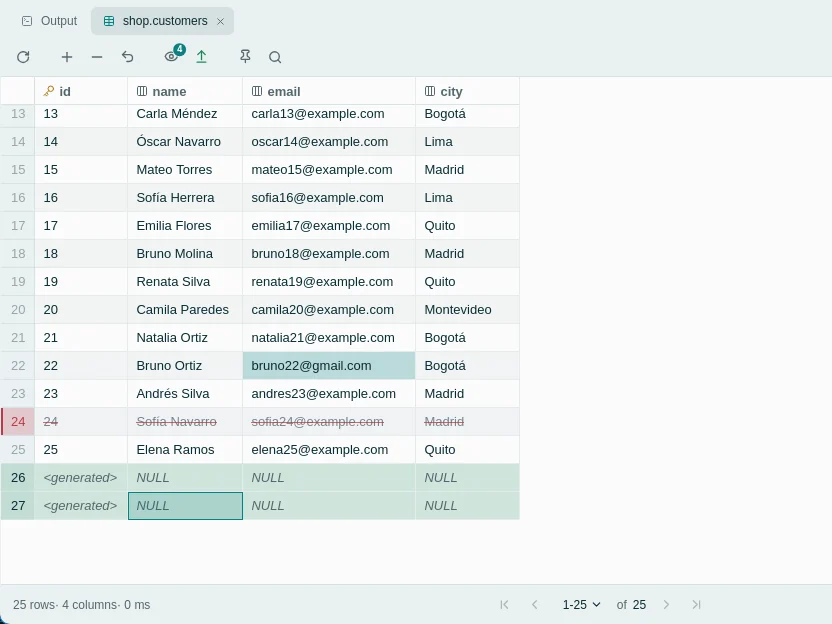Viewport: 832px width, 624px height.
Task: Click the cell 'Carla Méndez'
Action: 185,114
